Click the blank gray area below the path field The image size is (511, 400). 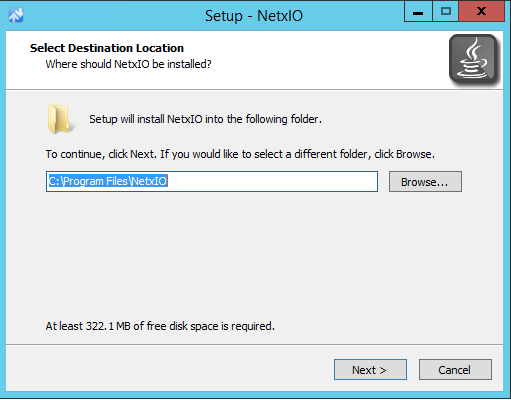pyautogui.click(x=253, y=253)
